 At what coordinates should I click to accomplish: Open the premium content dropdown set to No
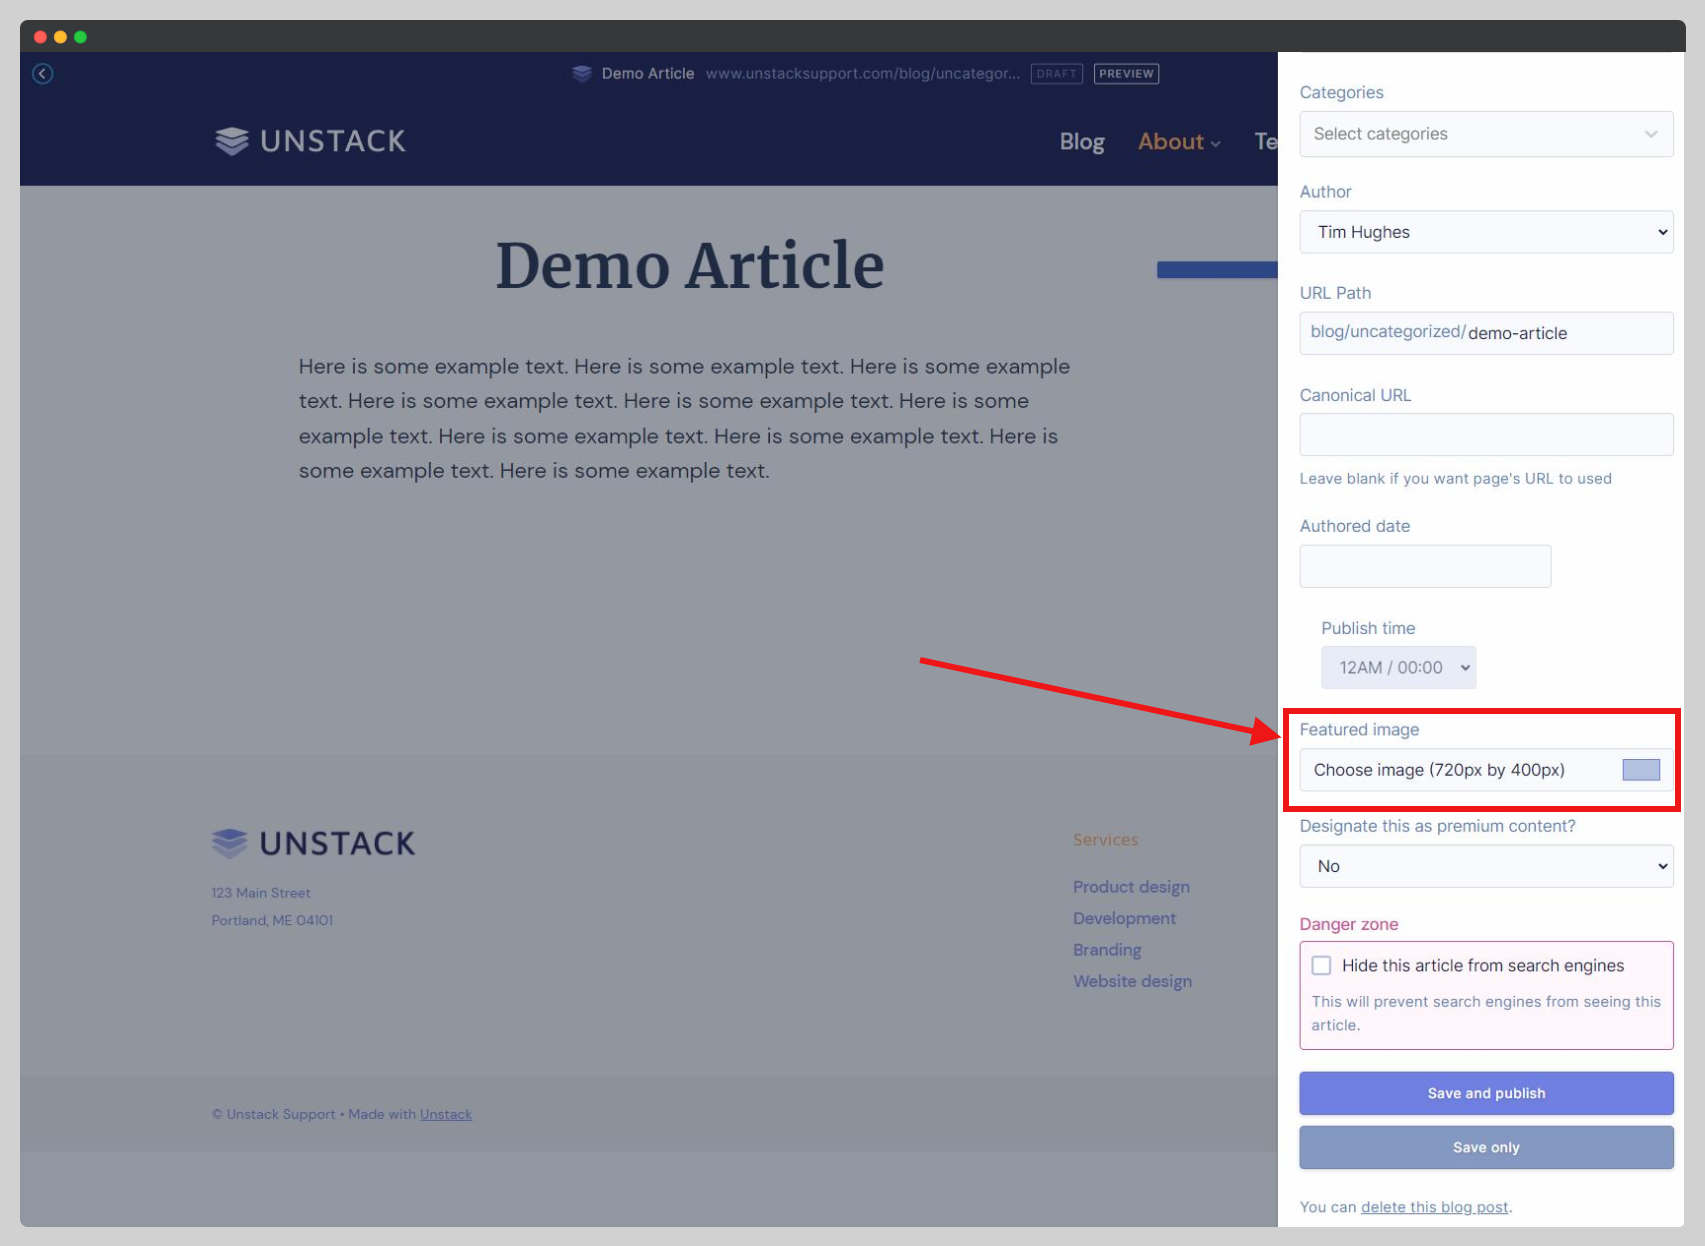click(x=1485, y=866)
